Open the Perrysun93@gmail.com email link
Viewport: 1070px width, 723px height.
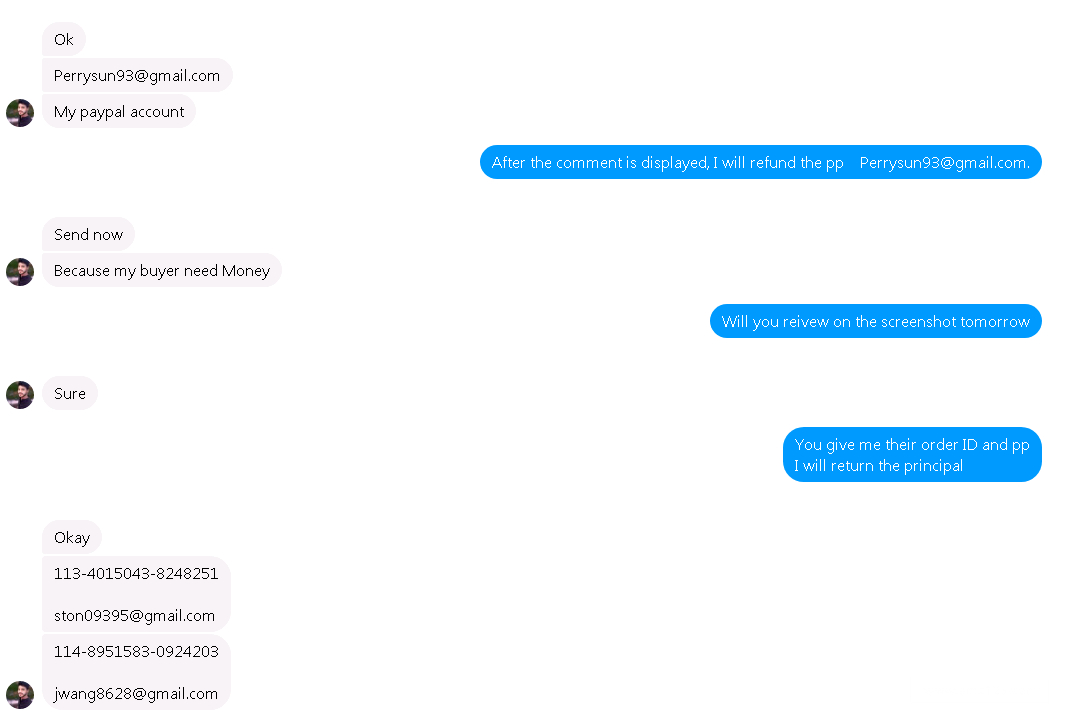137,76
